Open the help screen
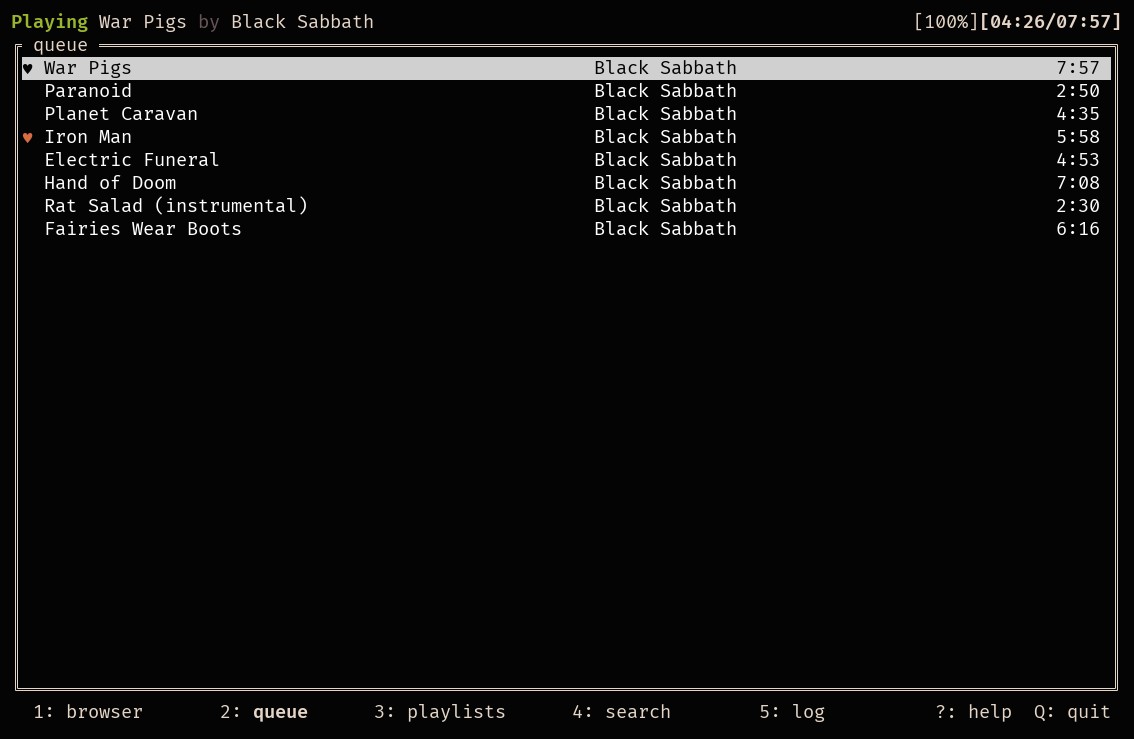 pos(973,712)
